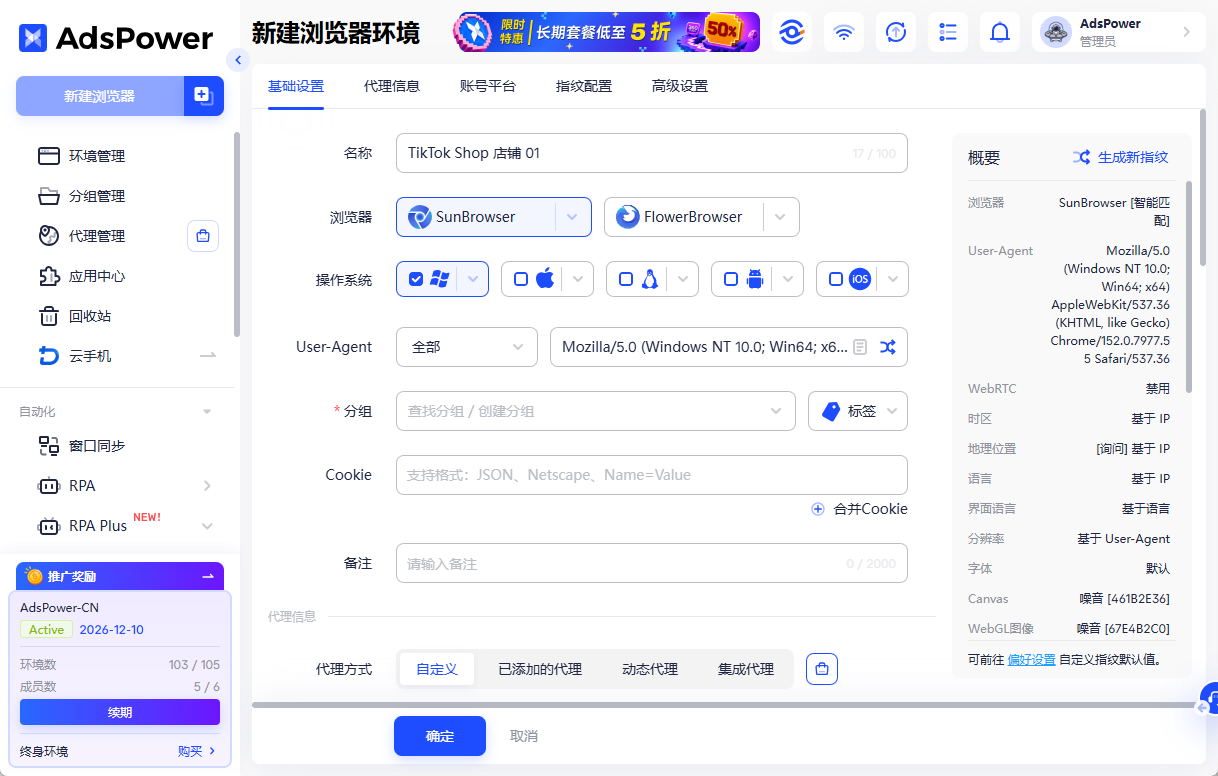Select the 已添加的代理 proxy method
This screenshot has height=776, width=1218.
(x=540, y=669)
